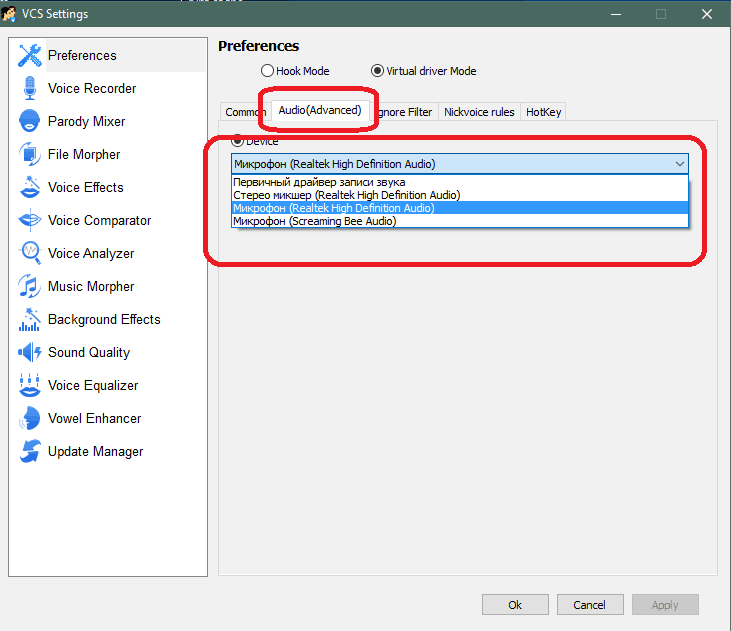The width and height of the screenshot is (731, 631).
Task: Click the Vowel Enhancer icon
Action: (29, 418)
